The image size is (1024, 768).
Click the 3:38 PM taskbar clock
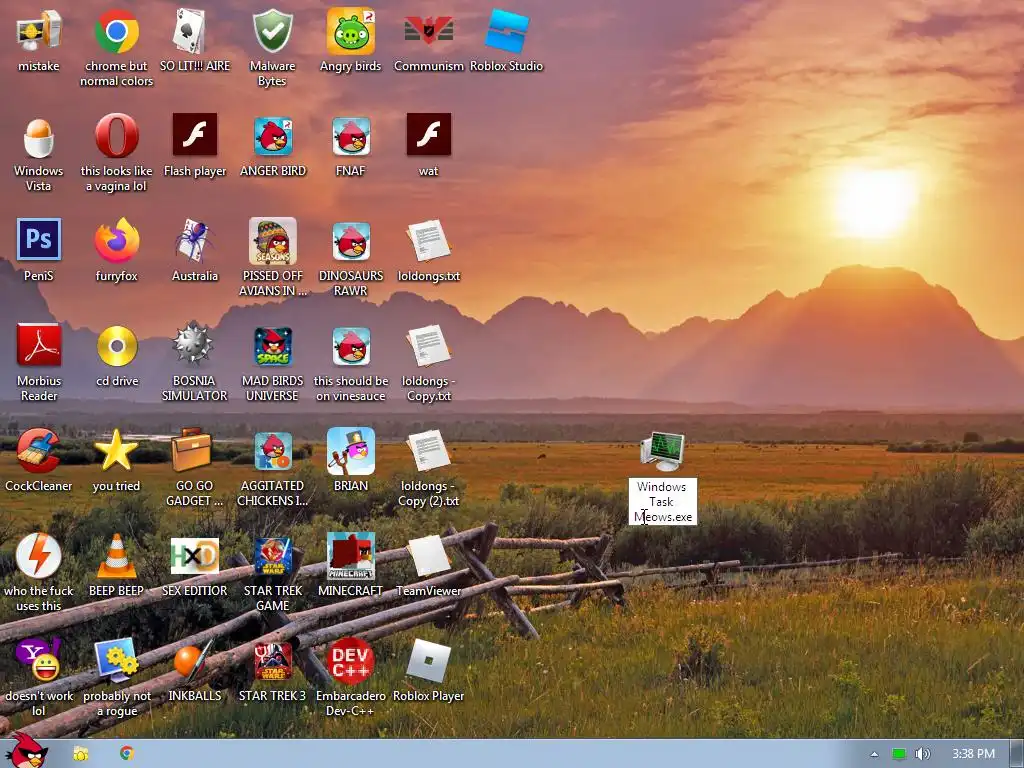coord(973,754)
